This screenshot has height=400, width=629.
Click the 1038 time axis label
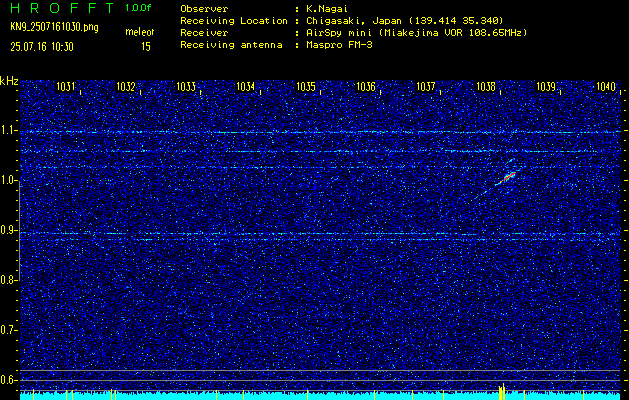[x=485, y=86]
